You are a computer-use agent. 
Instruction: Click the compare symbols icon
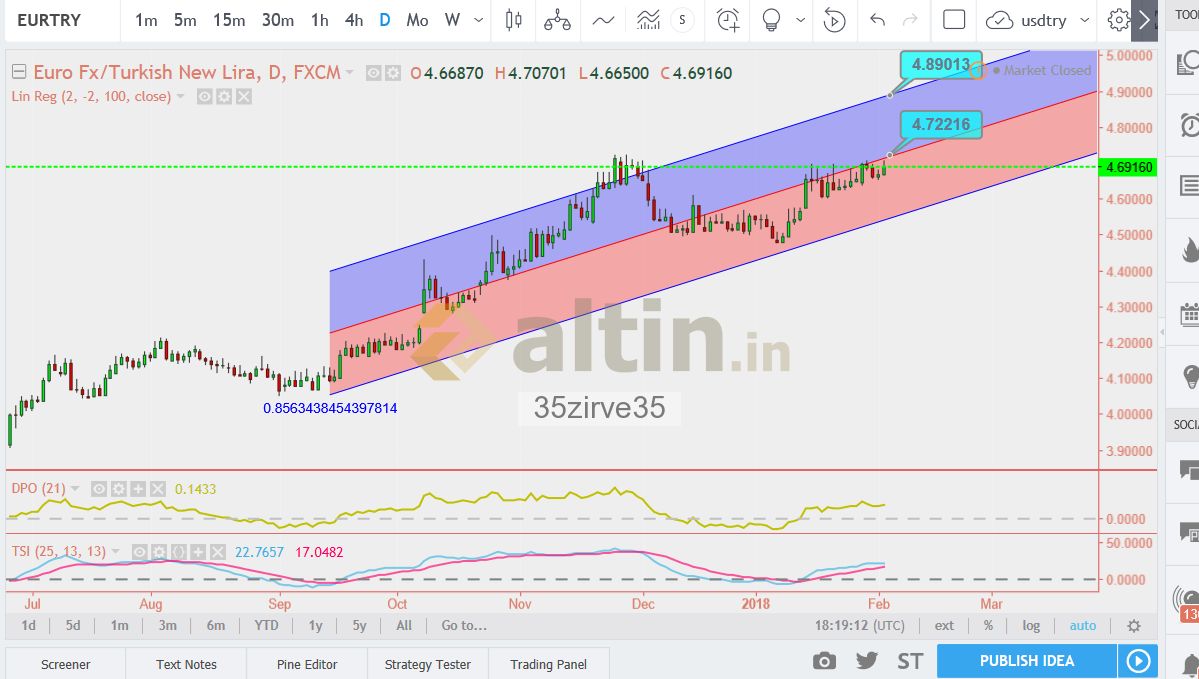click(x=557, y=20)
